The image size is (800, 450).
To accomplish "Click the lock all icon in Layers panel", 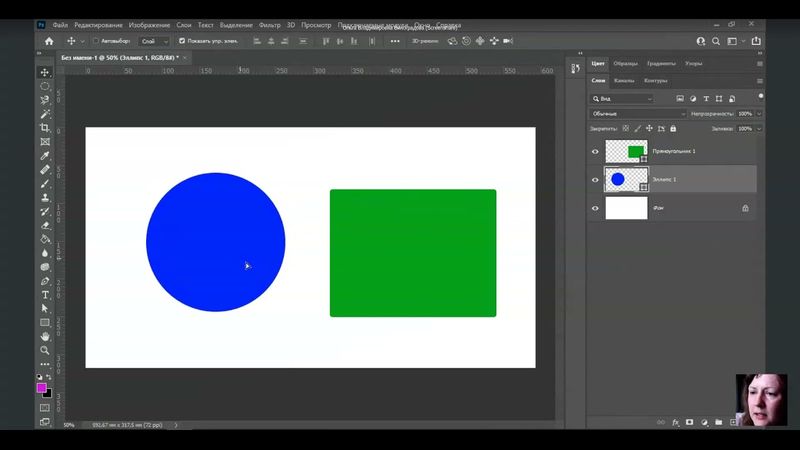I will (x=672, y=128).
